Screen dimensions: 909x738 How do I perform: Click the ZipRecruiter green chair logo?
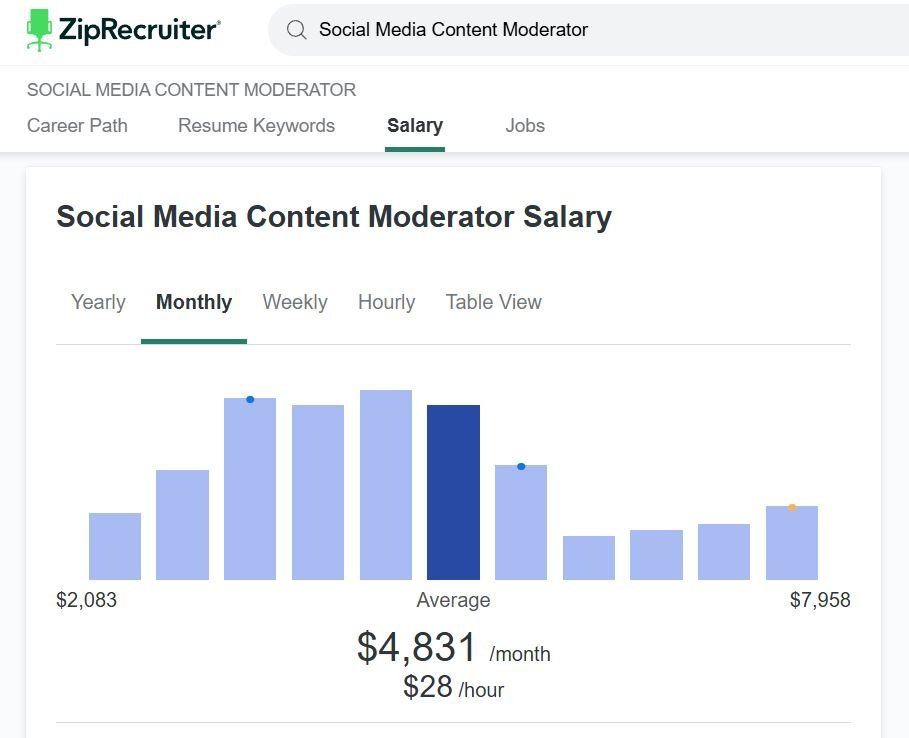[x=39, y=30]
